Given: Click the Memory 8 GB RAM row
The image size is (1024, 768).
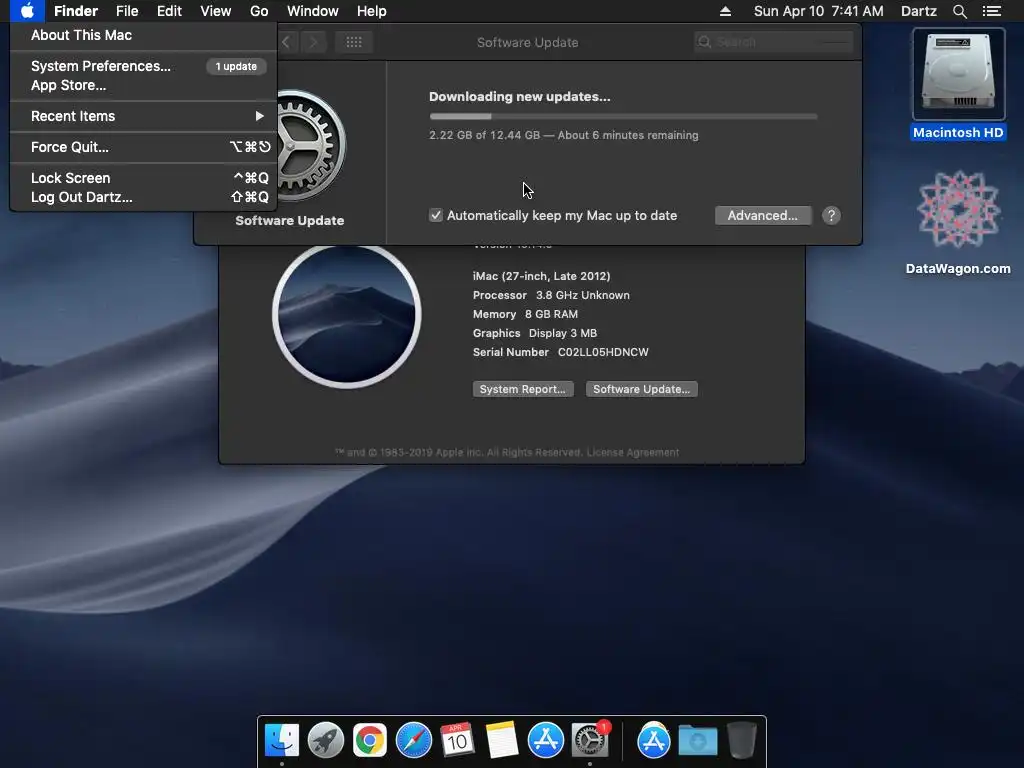Looking at the screenshot, I should pos(525,314).
